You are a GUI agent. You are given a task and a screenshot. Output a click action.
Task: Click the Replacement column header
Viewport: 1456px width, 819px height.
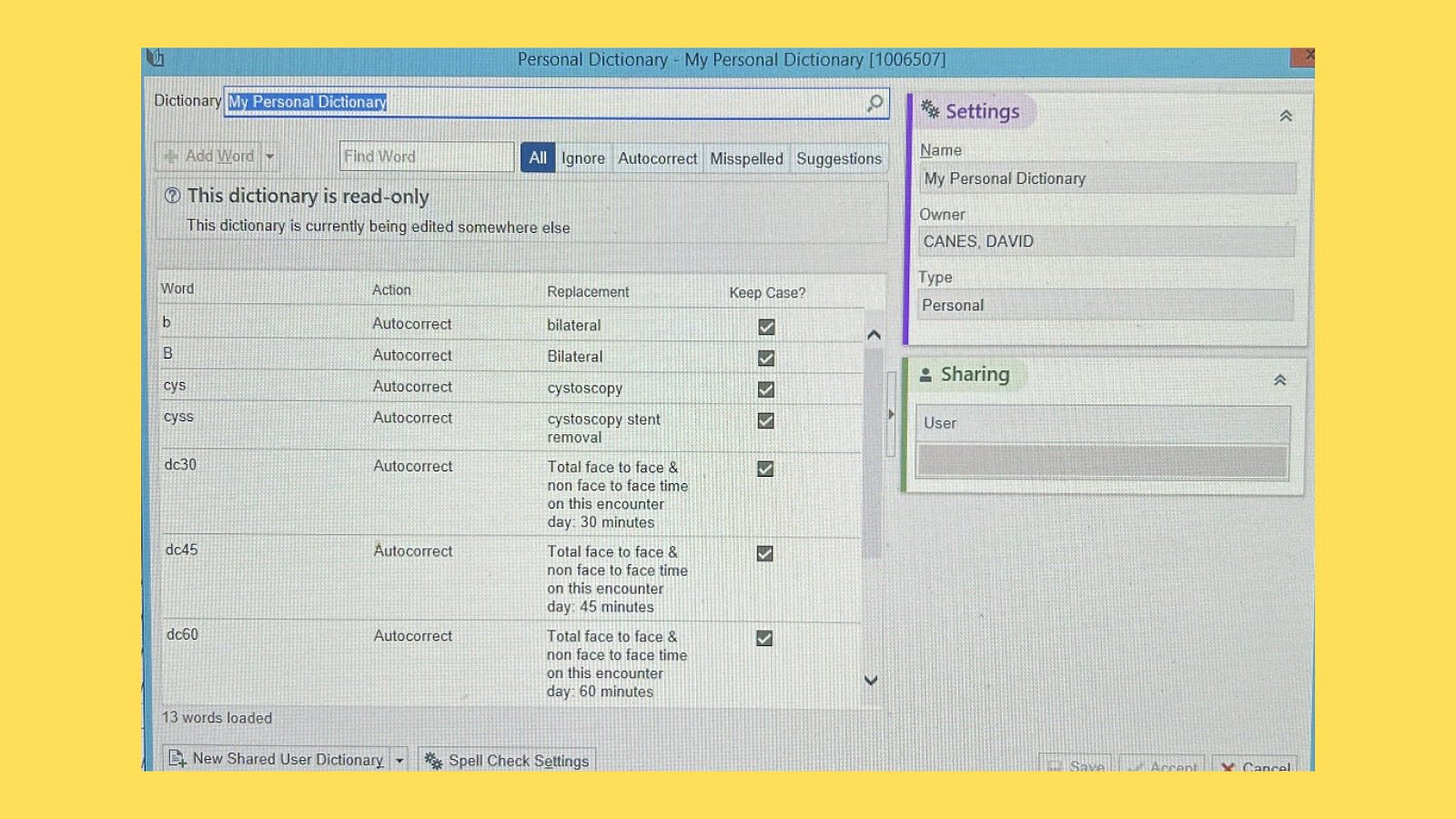(588, 292)
